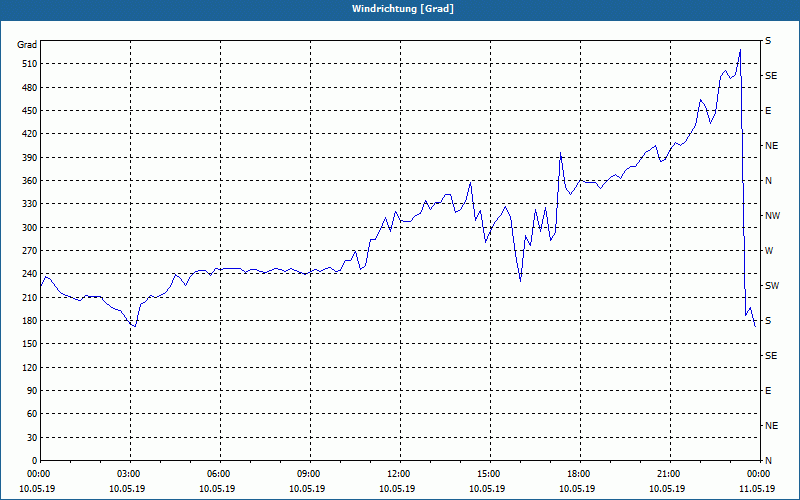This screenshot has width=800, height=500.
Task: Click the "S" compass label level with 180
Action: (768, 321)
